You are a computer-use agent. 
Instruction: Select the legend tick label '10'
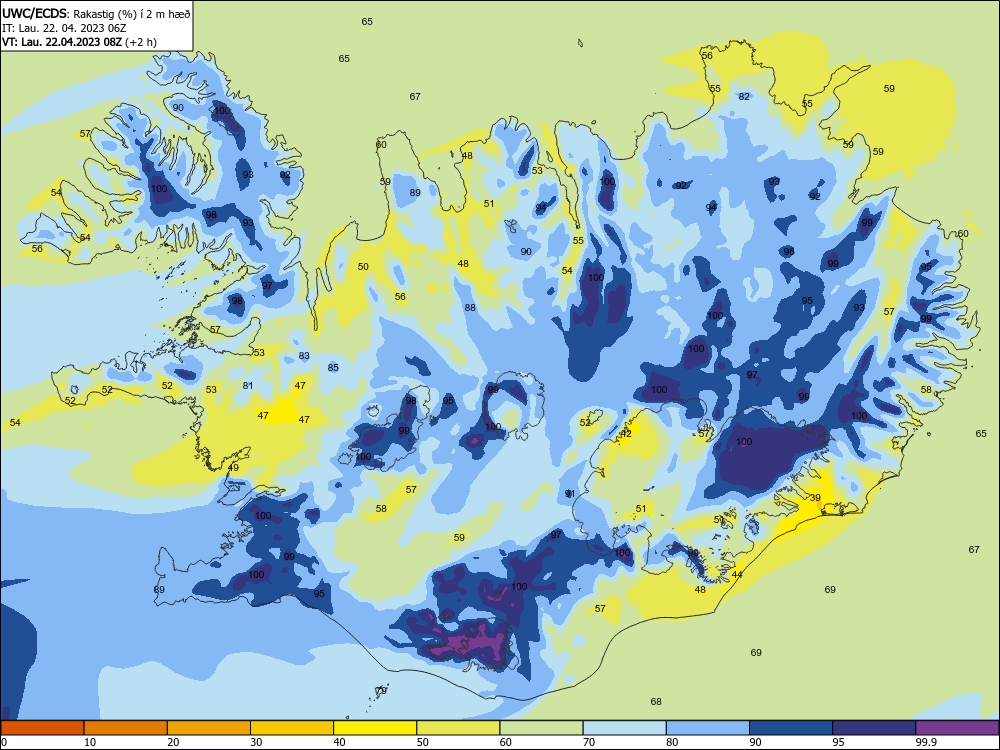[x=90, y=742]
